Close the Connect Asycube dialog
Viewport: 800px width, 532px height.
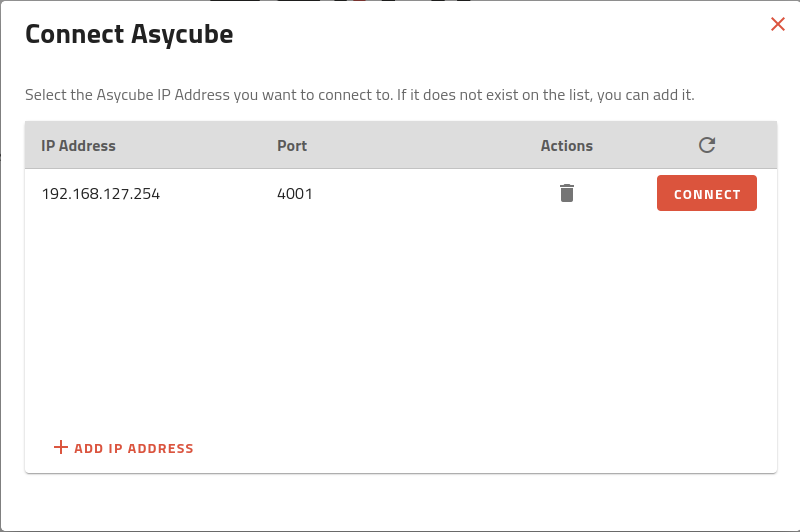(778, 24)
